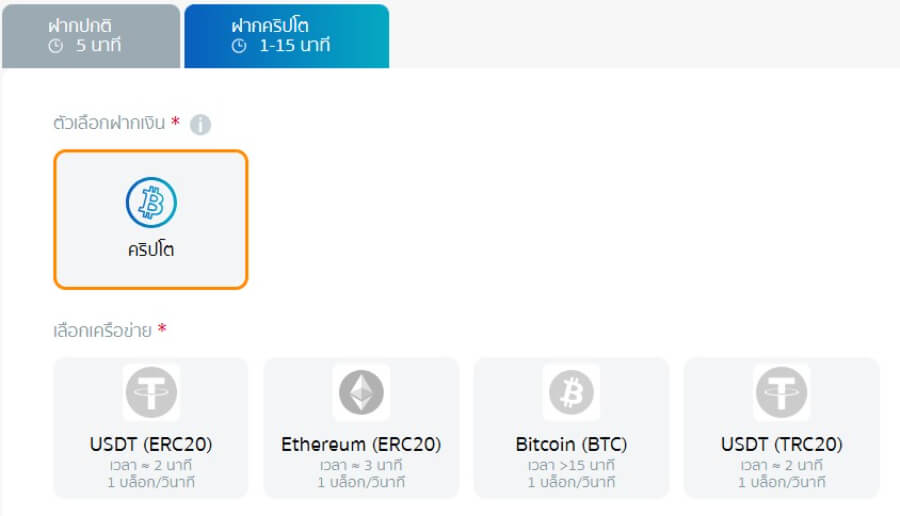Click the clock icon on ฝากปกติ tab

click(x=54, y=46)
